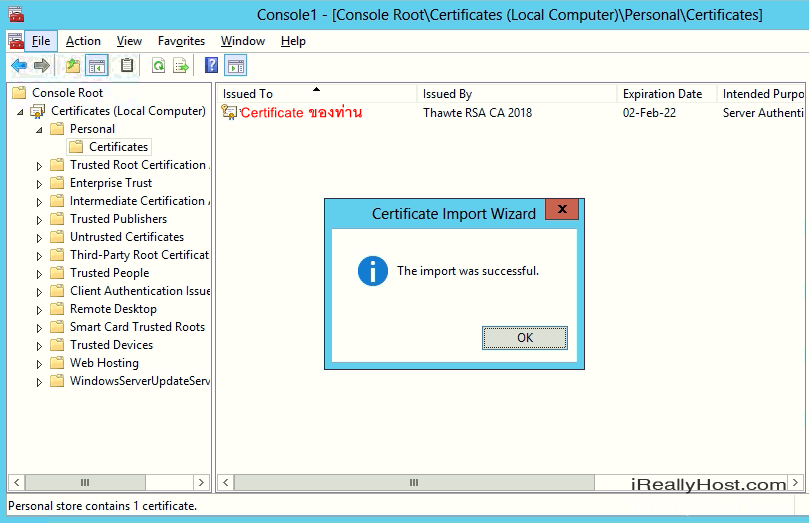The height and width of the screenshot is (523, 809).
Task: Open the File menu
Action: pos(41,41)
